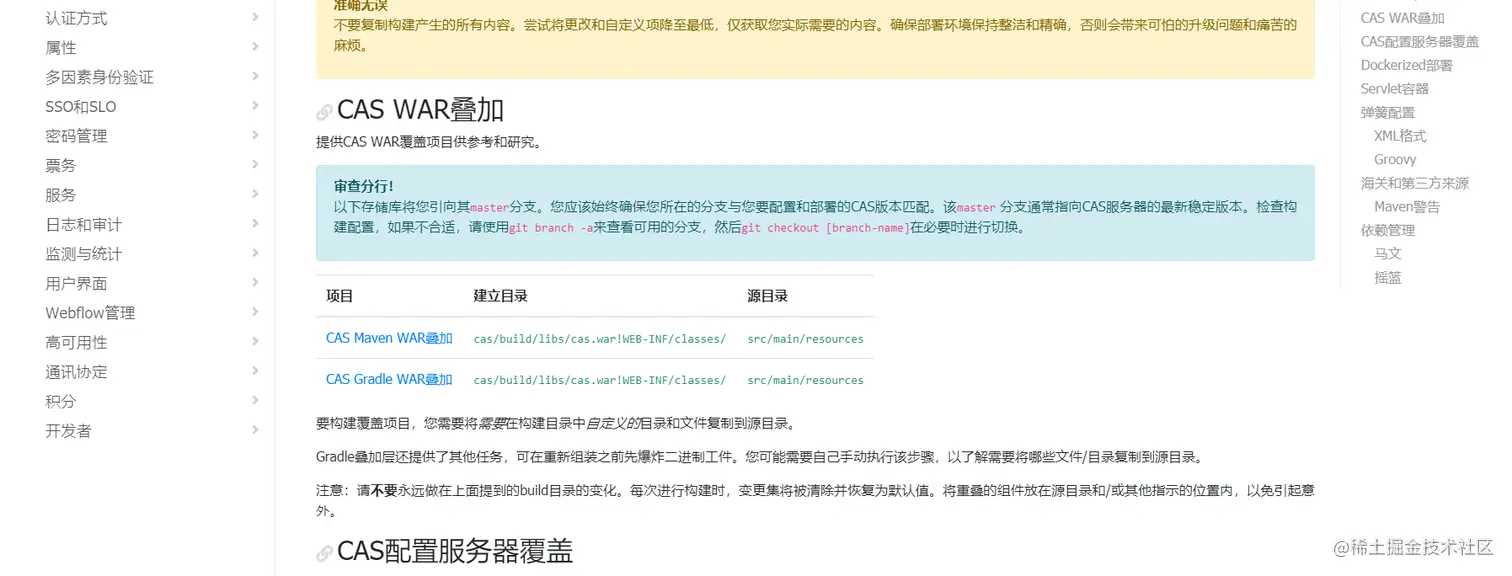Expand the 日志和审计 chevron
This screenshot has width=1512, height=576.
tap(256, 223)
